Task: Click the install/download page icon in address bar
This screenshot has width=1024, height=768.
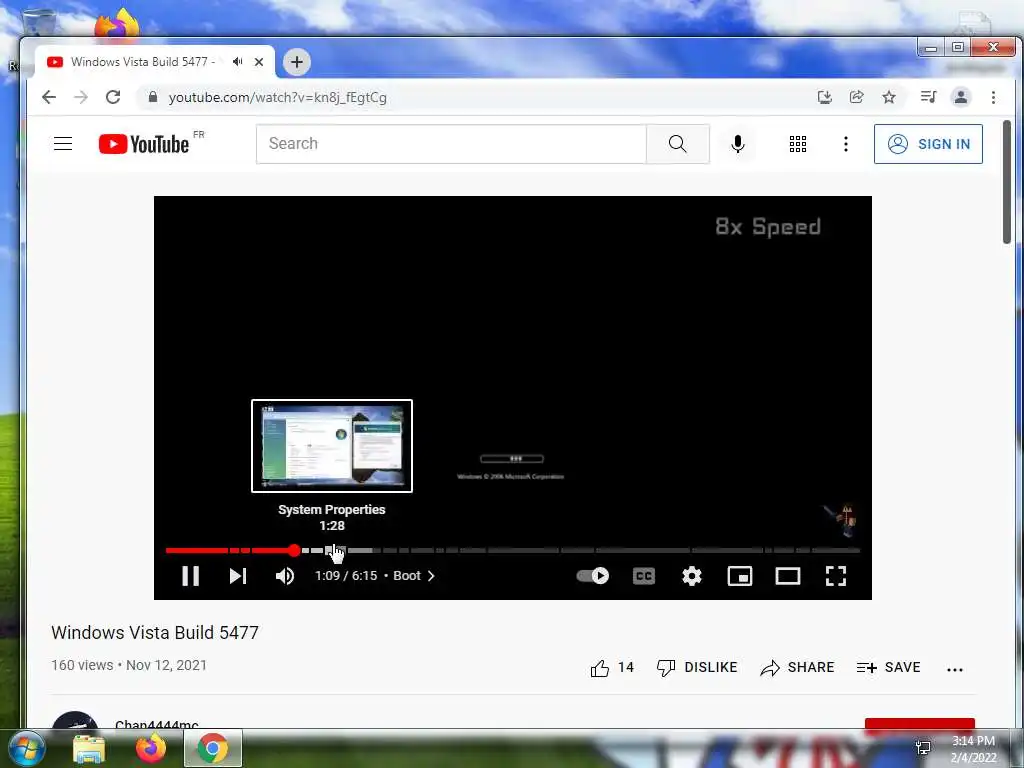Action: point(825,97)
